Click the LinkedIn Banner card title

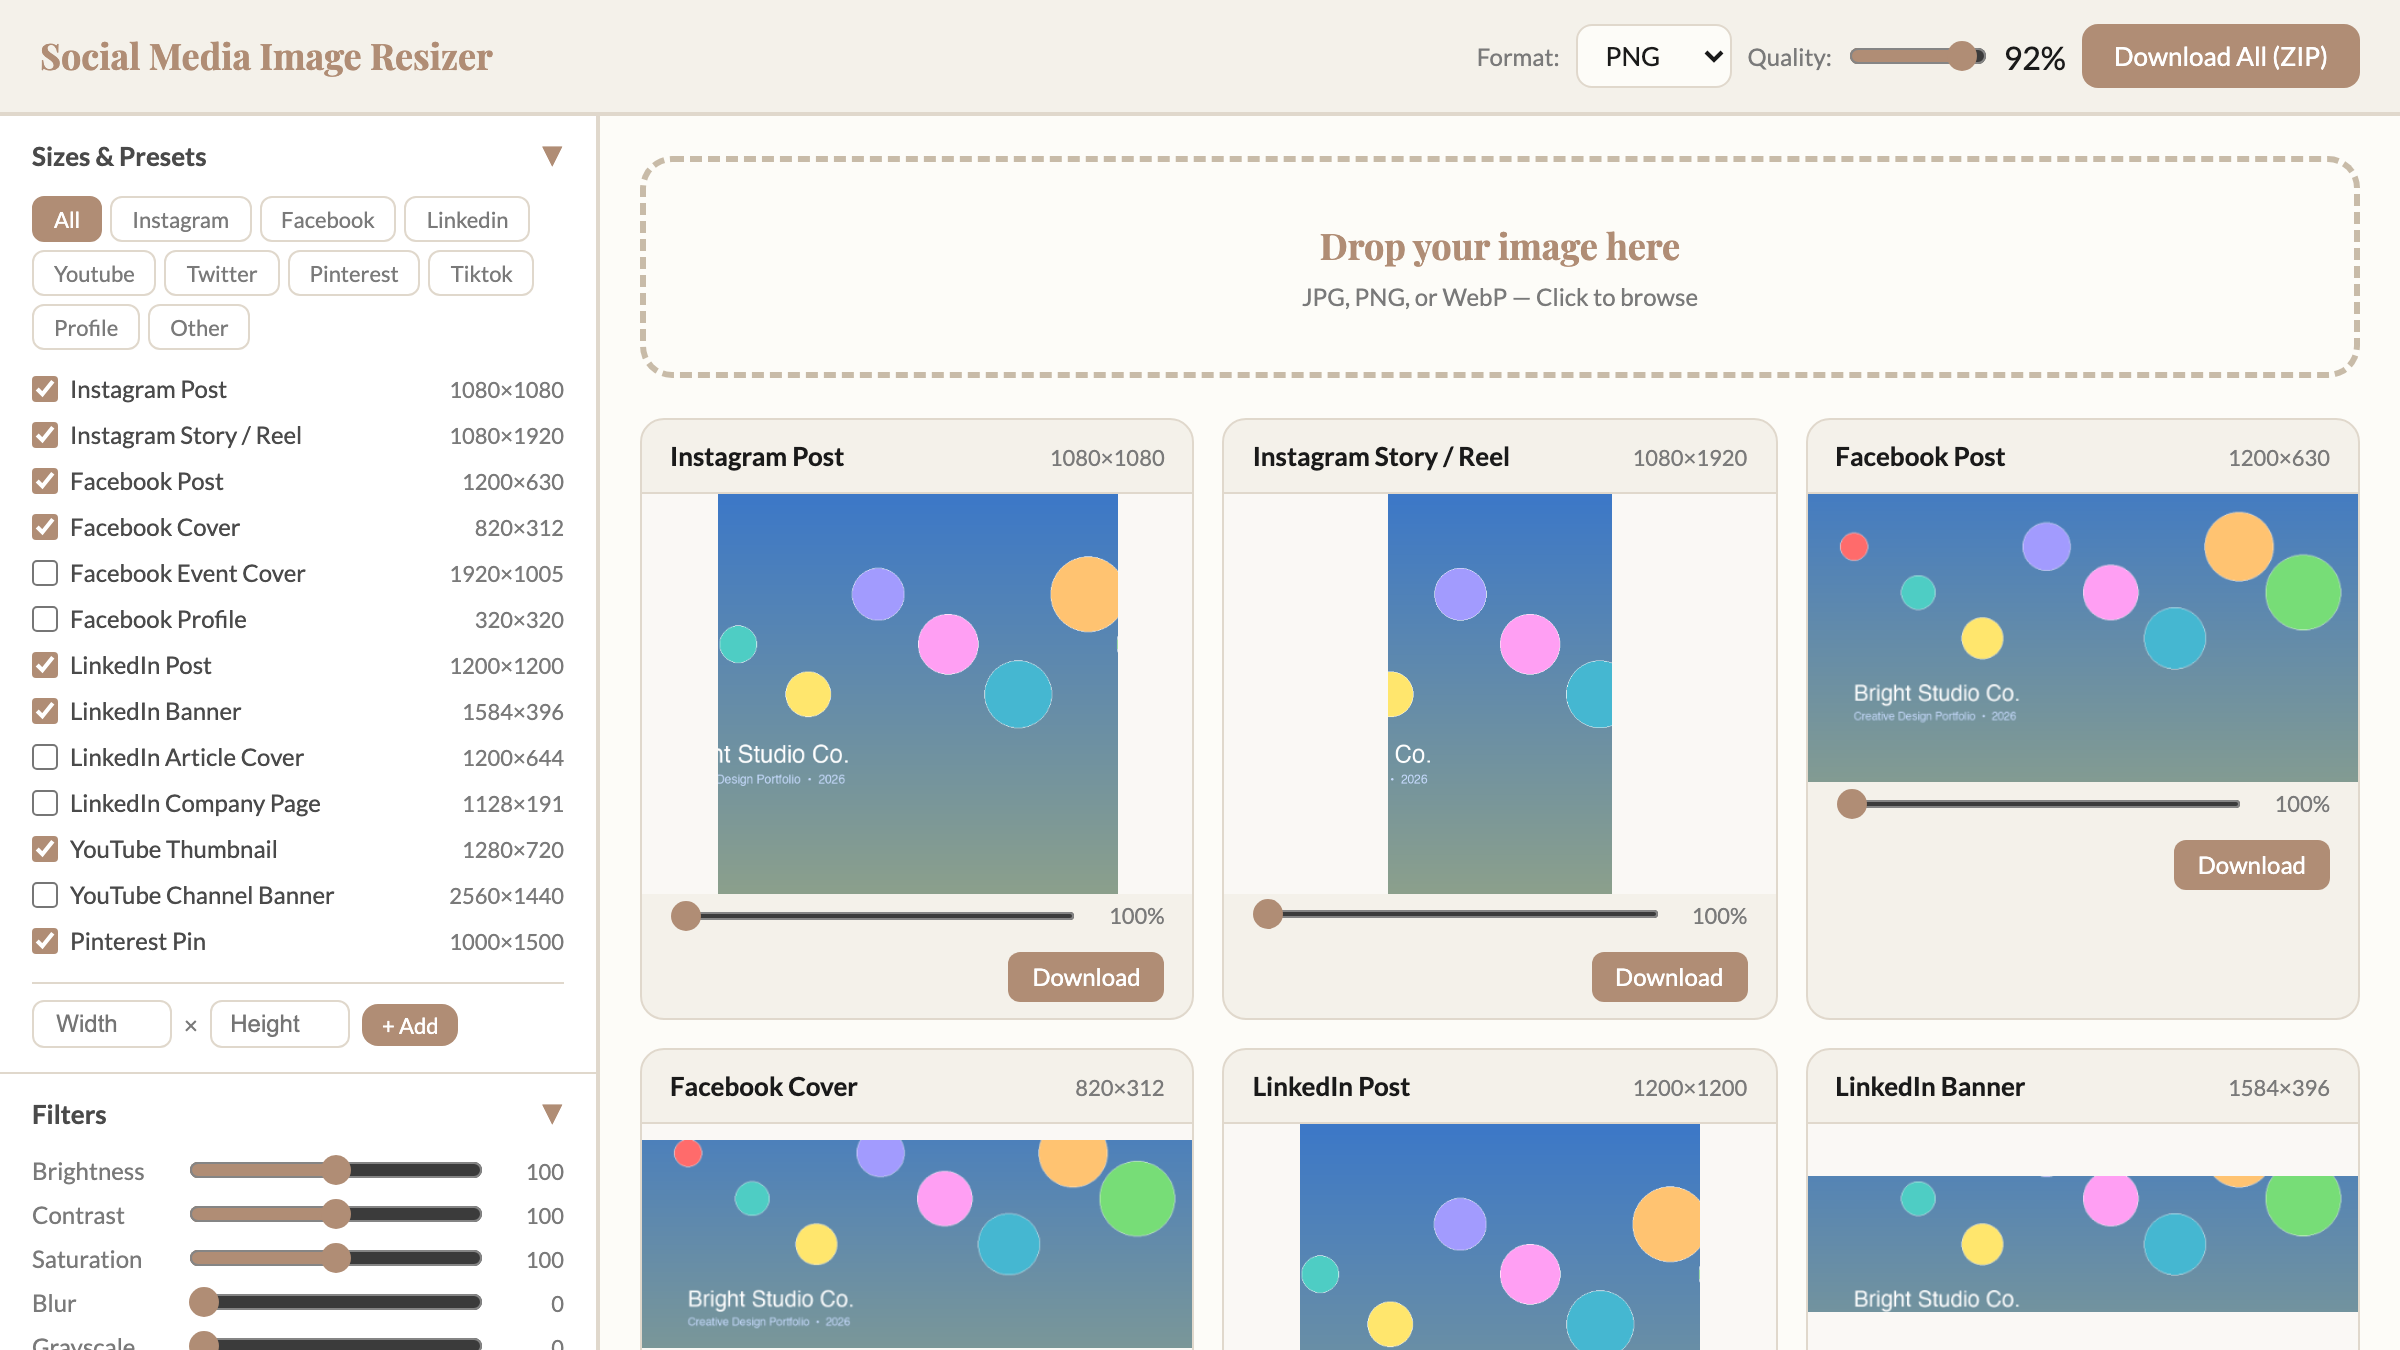(x=1930, y=1087)
